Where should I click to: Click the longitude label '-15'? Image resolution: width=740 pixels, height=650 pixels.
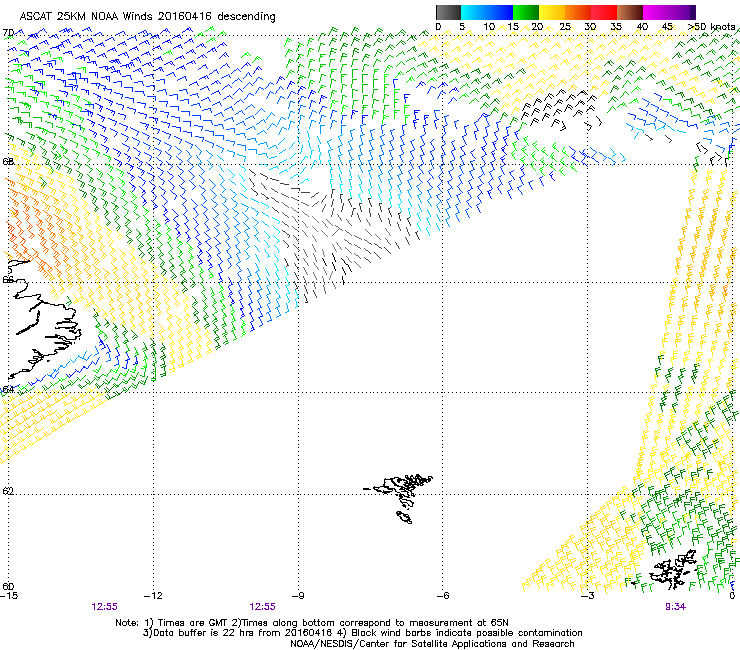(9, 596)
